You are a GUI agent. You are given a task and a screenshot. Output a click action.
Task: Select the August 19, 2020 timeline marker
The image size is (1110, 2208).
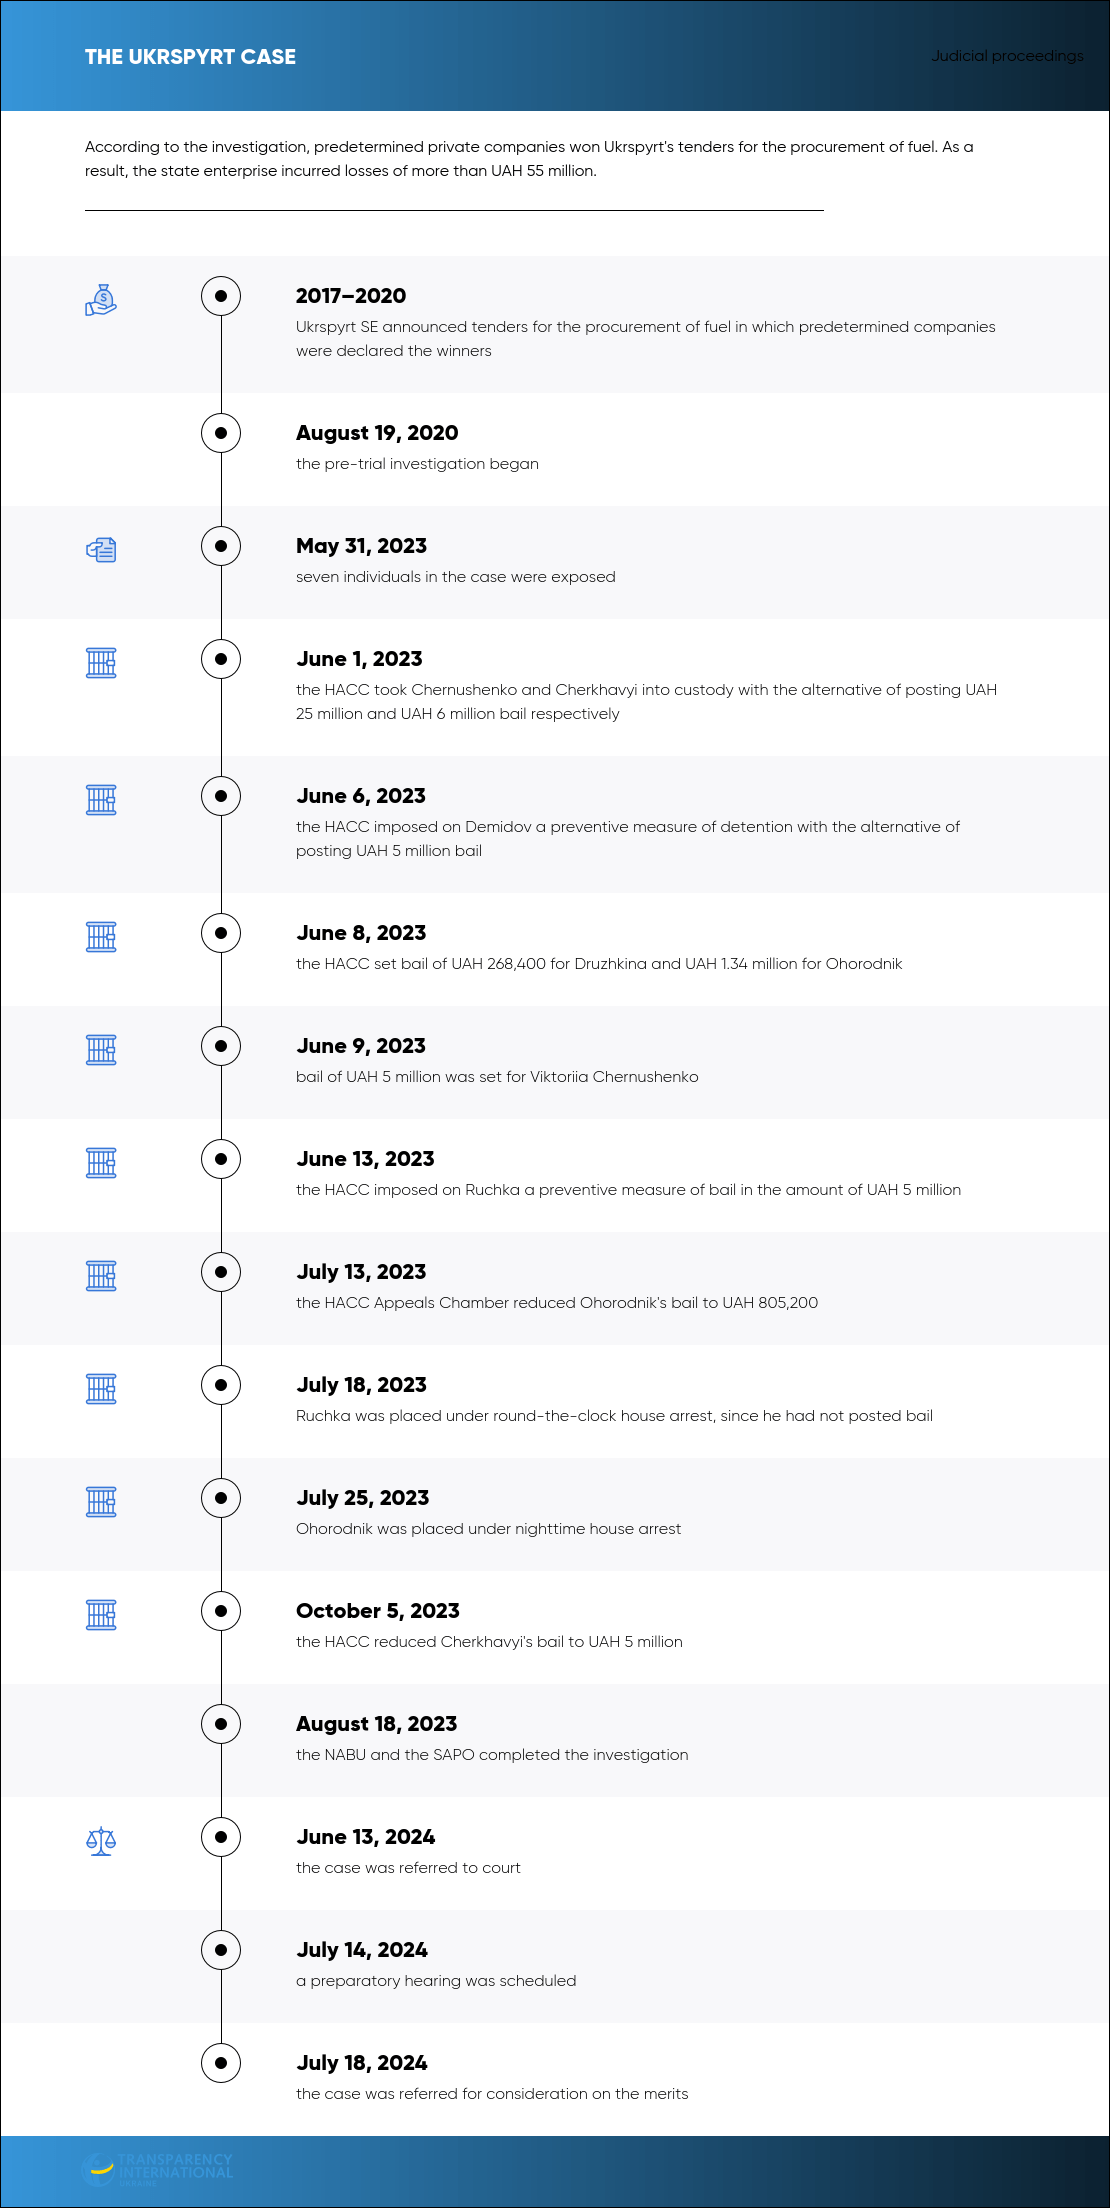(221, 433)
